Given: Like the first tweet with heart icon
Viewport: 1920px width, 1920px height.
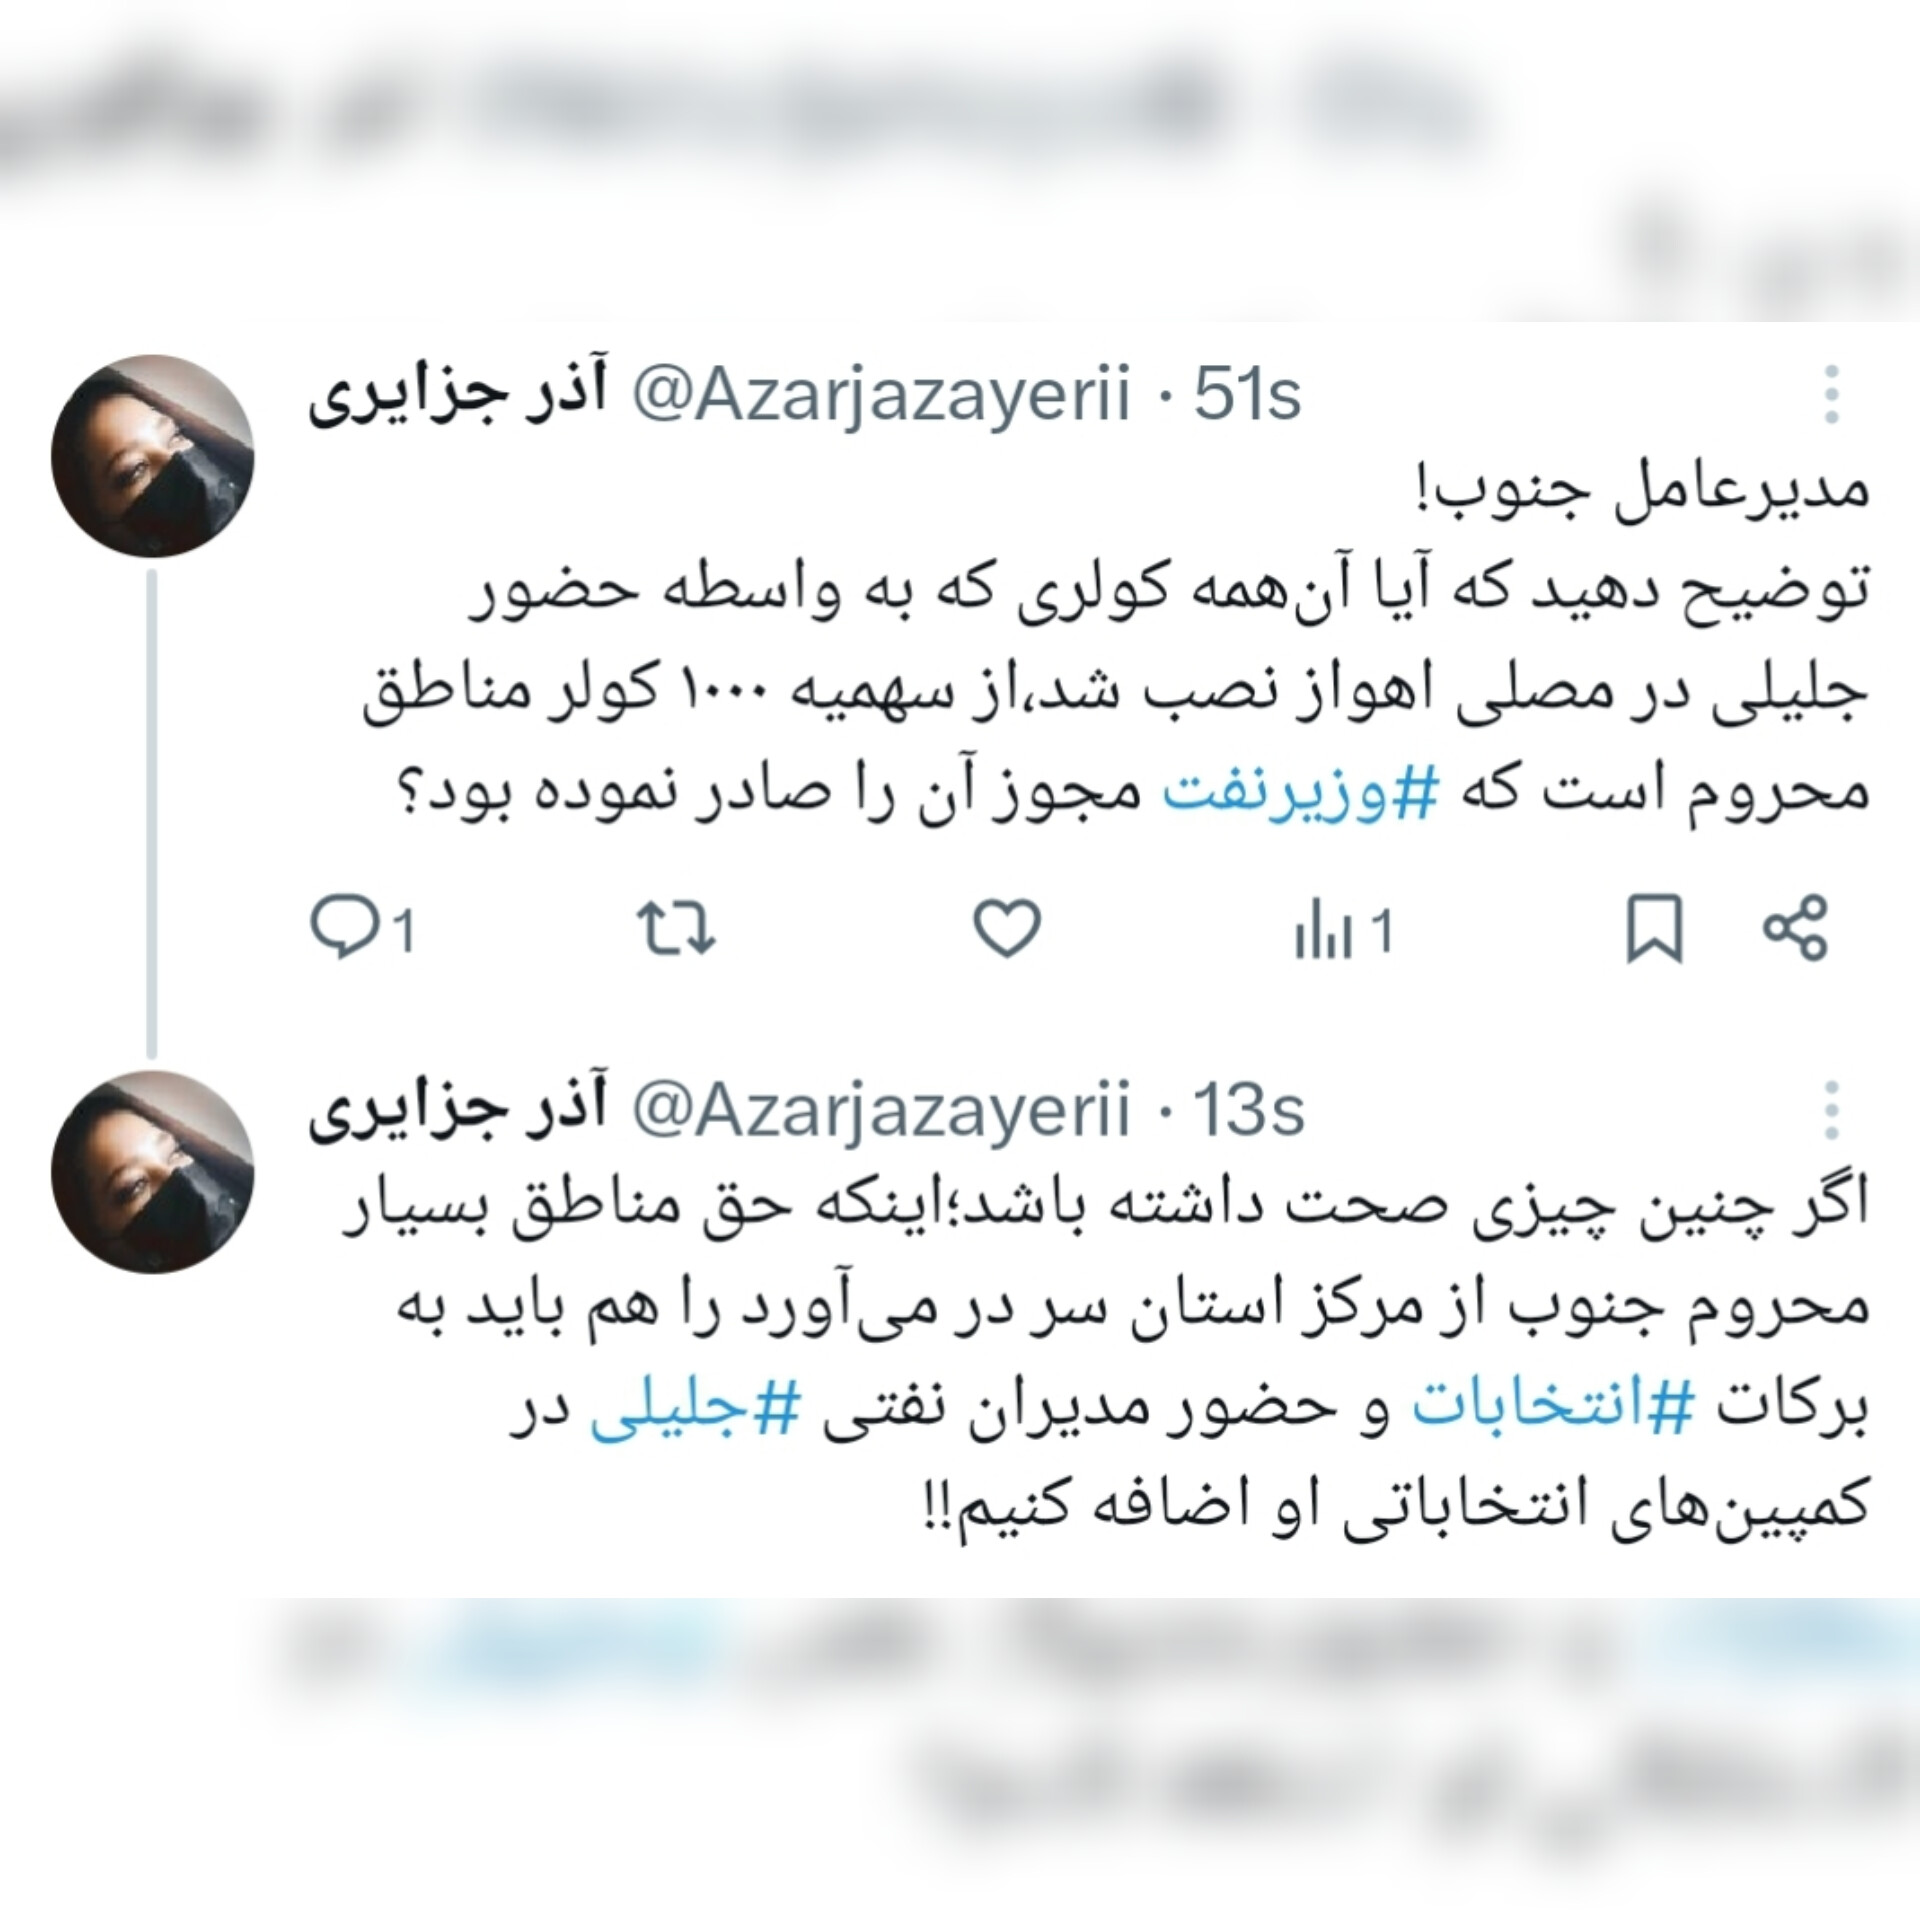Looking at the screenshot, I should [x=1007, y=929].
